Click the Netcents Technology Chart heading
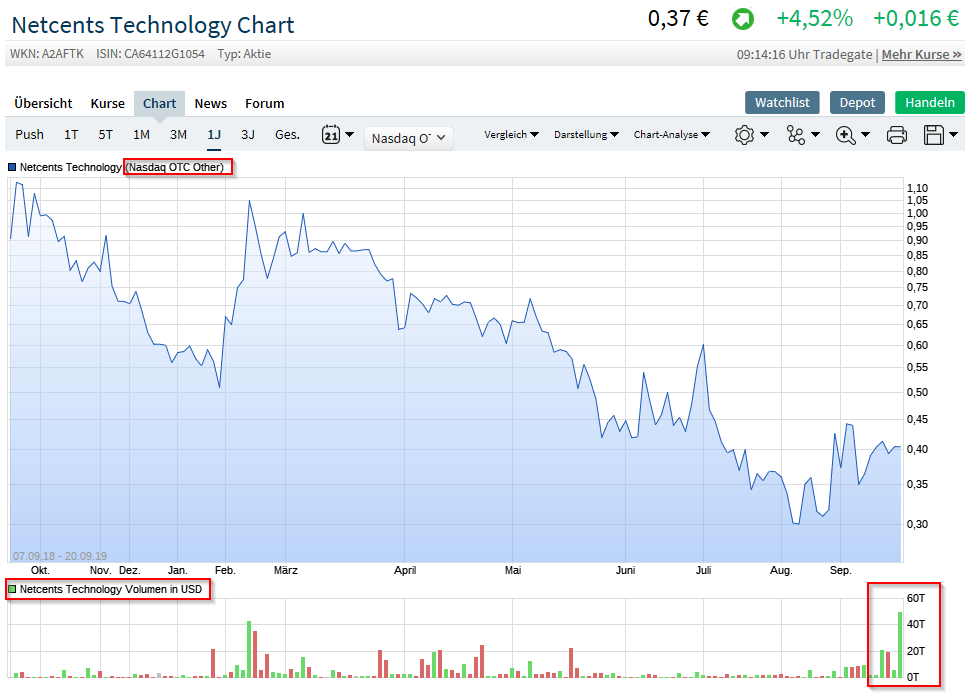 pos(153,25)
